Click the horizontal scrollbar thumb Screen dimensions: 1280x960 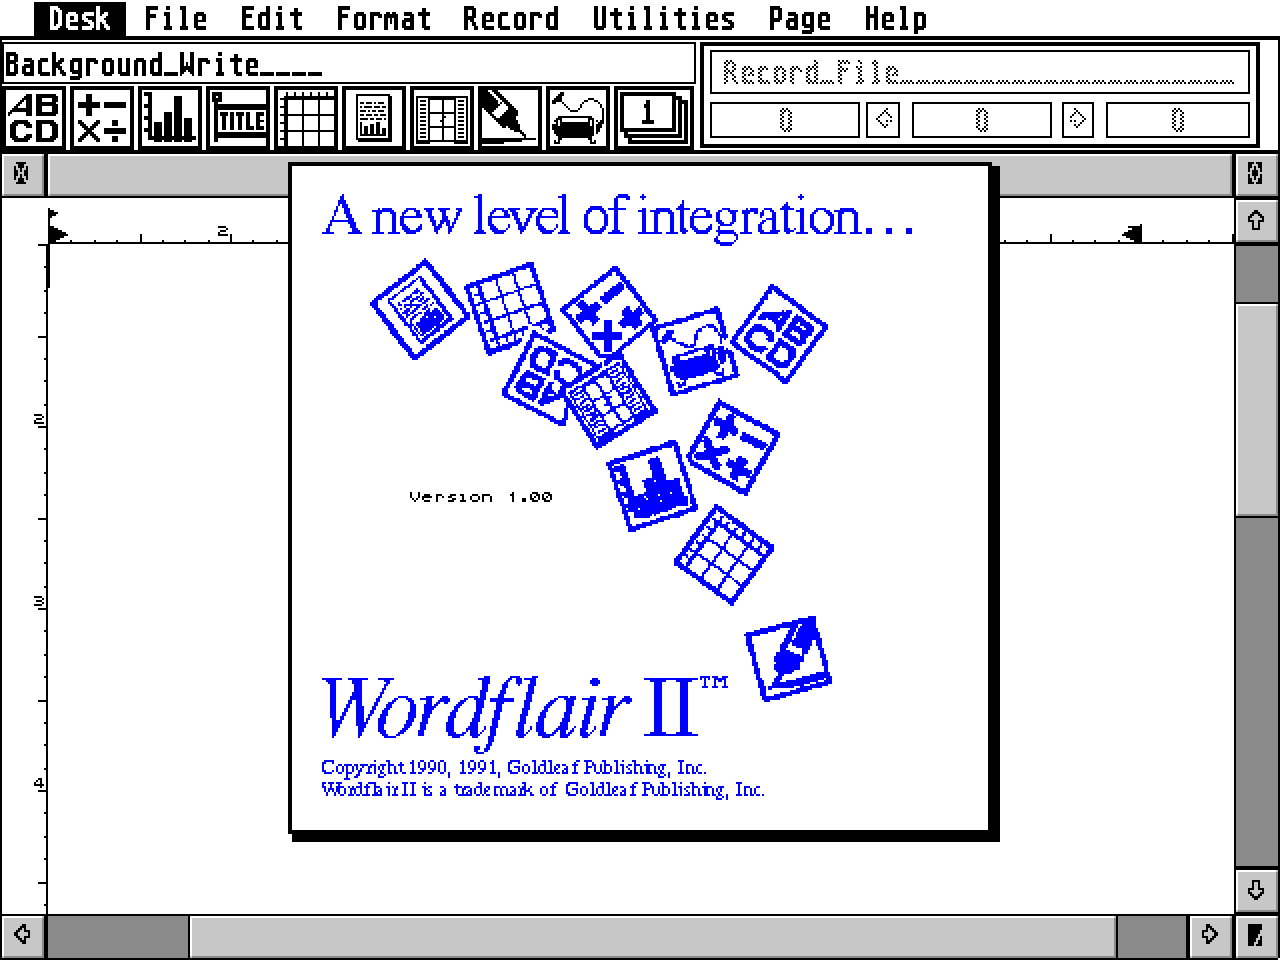652,936
